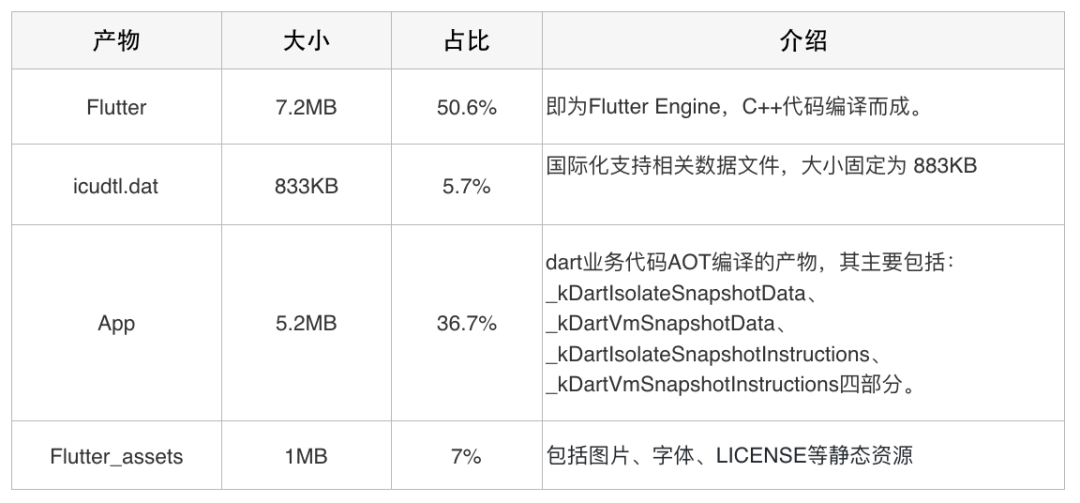Click the 5.2MB size cell
Image resolution: width=1080 pixels, height=503 pixels.
click(x=307, y=323)
